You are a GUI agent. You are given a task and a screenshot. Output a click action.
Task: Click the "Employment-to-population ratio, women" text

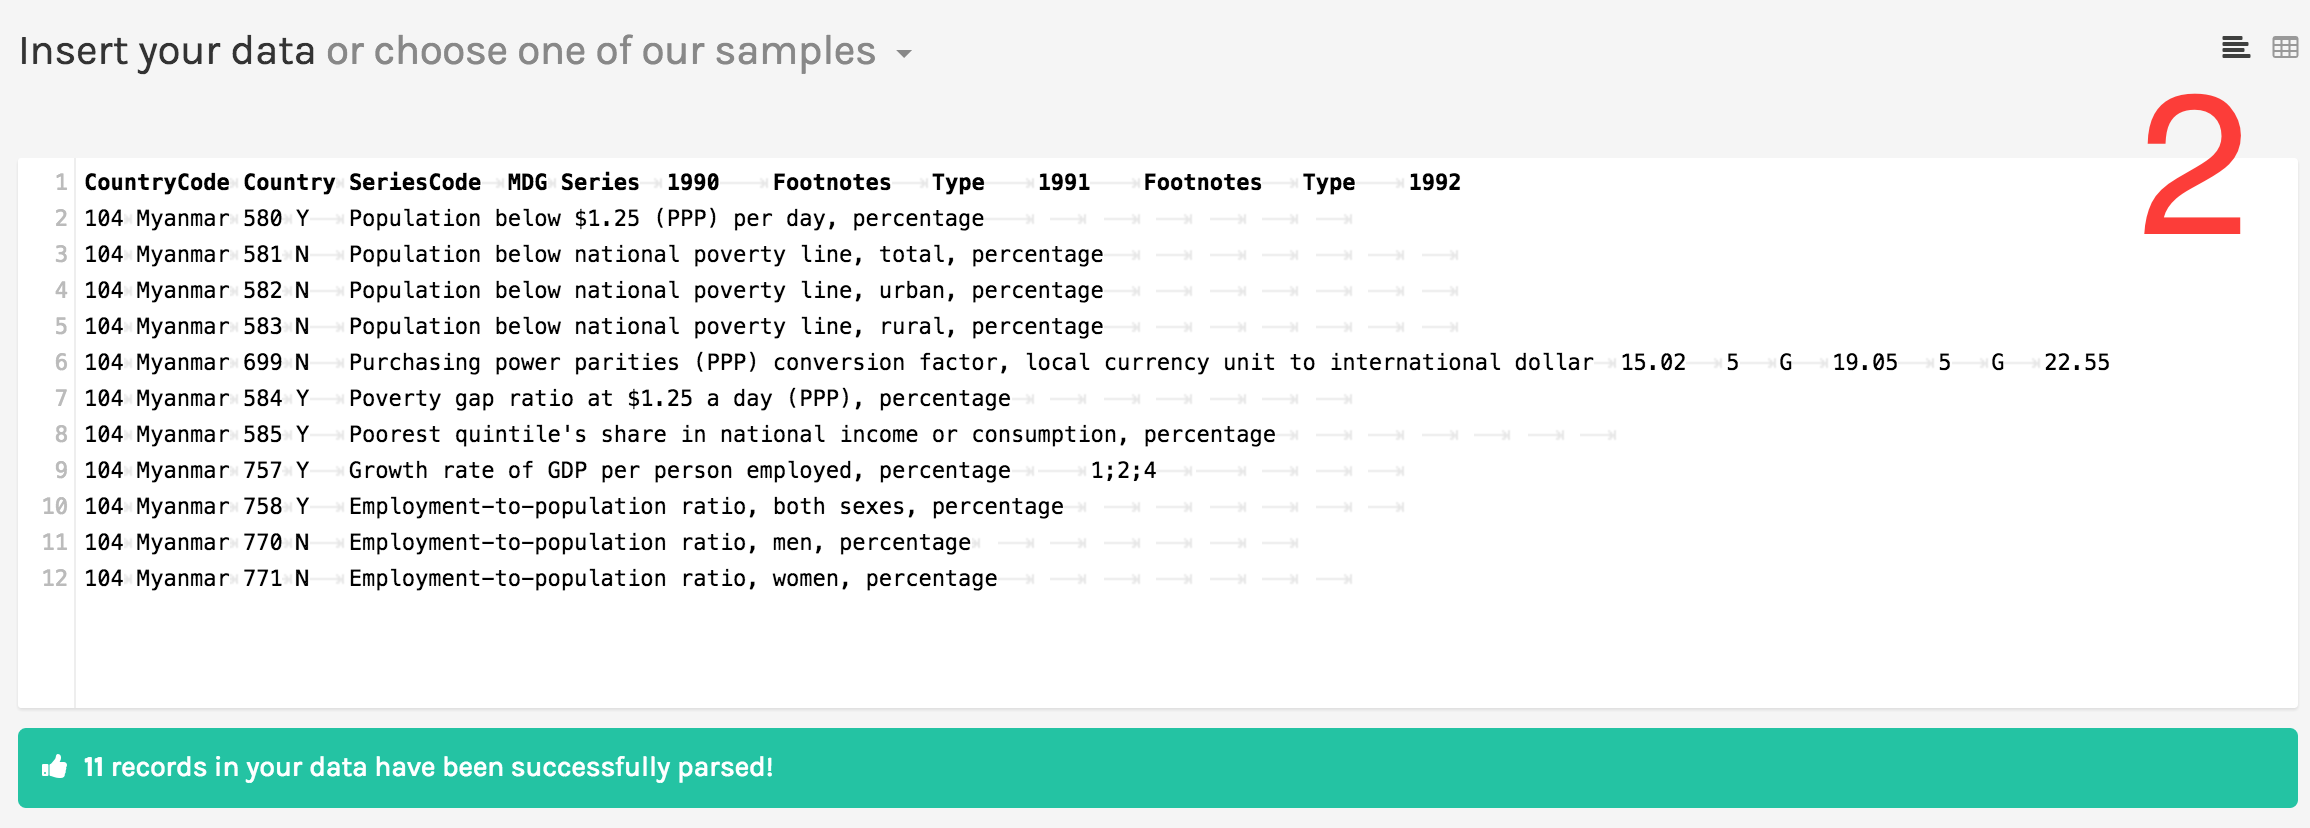coord(672,578)
